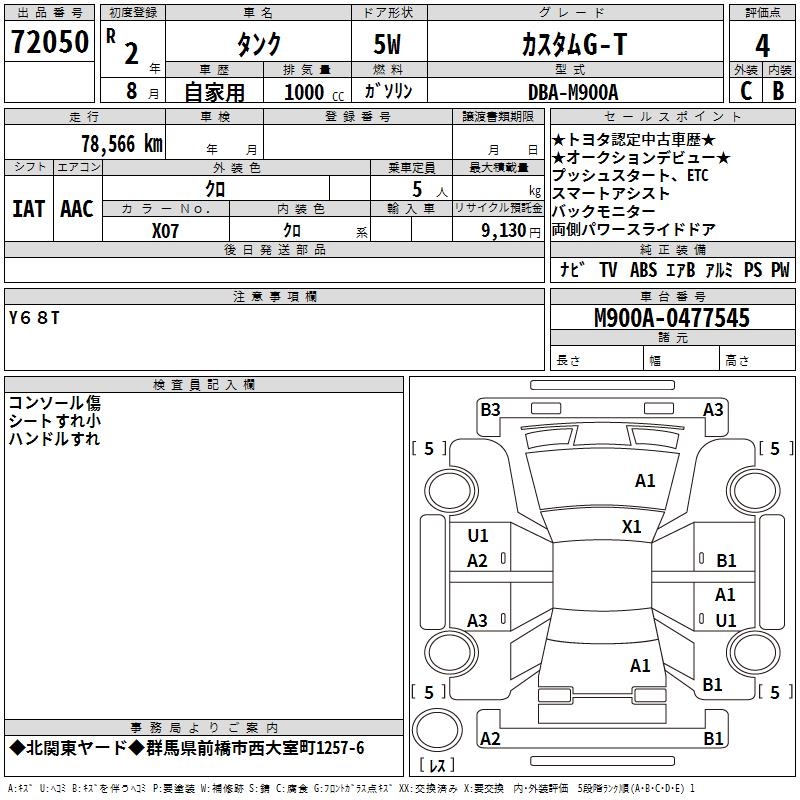Screen dimensions: 800x800
Task: Select inspector note "コンソール傷"
Action: coord(55,403)
